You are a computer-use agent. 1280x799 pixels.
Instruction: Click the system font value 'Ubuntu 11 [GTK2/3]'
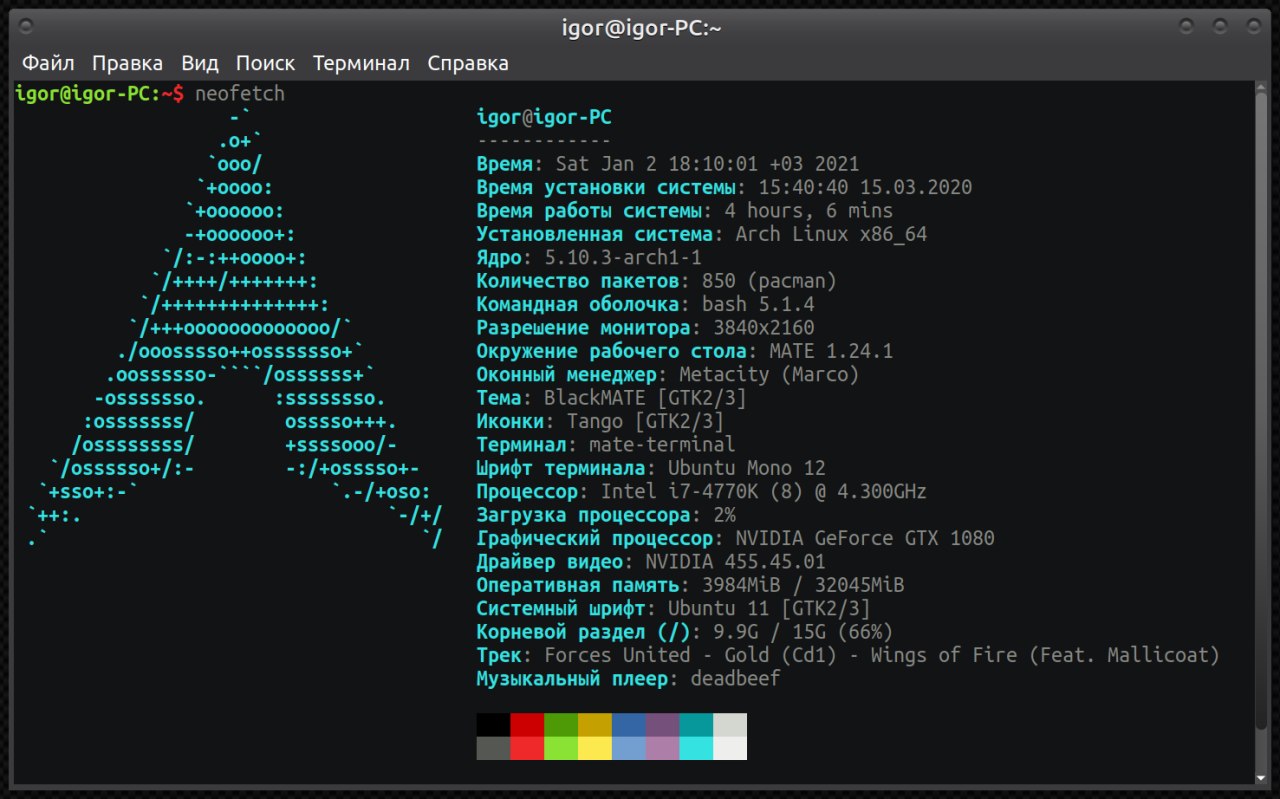click(x=769, y=609)
